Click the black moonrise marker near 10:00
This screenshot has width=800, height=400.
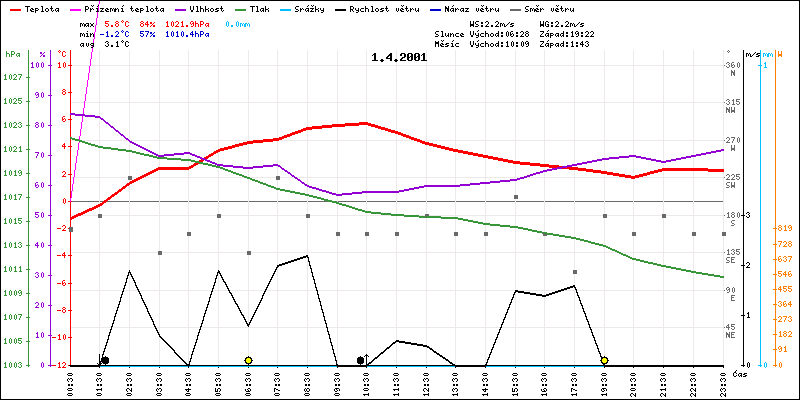click(361, 360)
